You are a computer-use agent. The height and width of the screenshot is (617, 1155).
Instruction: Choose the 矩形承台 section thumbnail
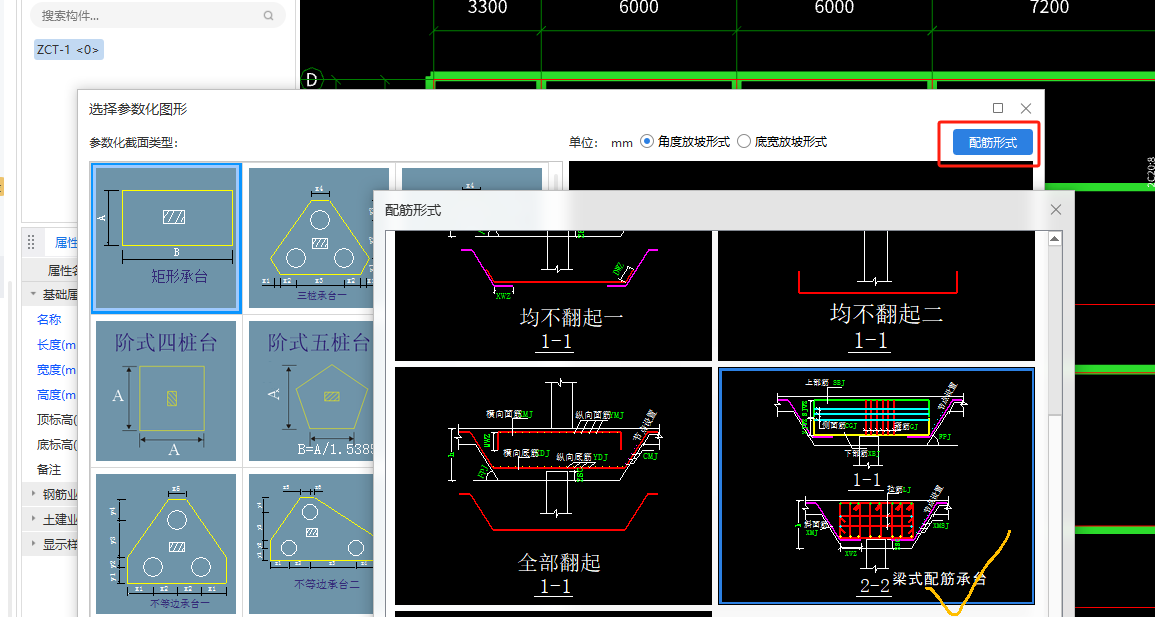pyautogui.click(x=166, y=238)
